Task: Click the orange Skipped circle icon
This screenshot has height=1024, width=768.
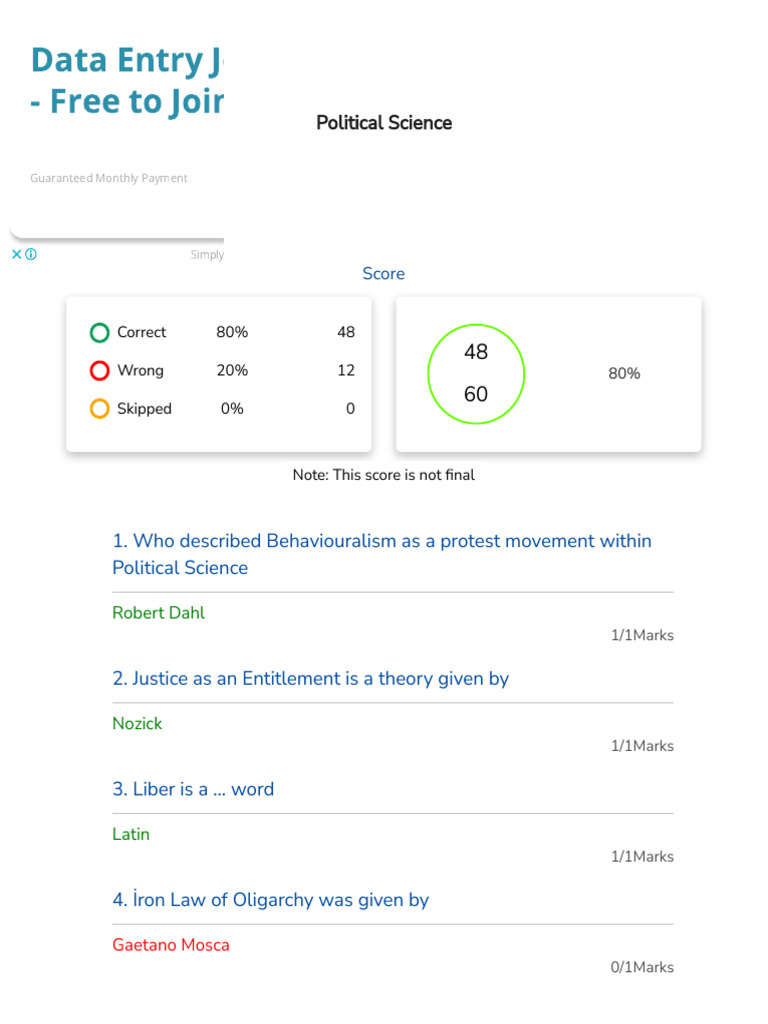Action: point(99,409)
